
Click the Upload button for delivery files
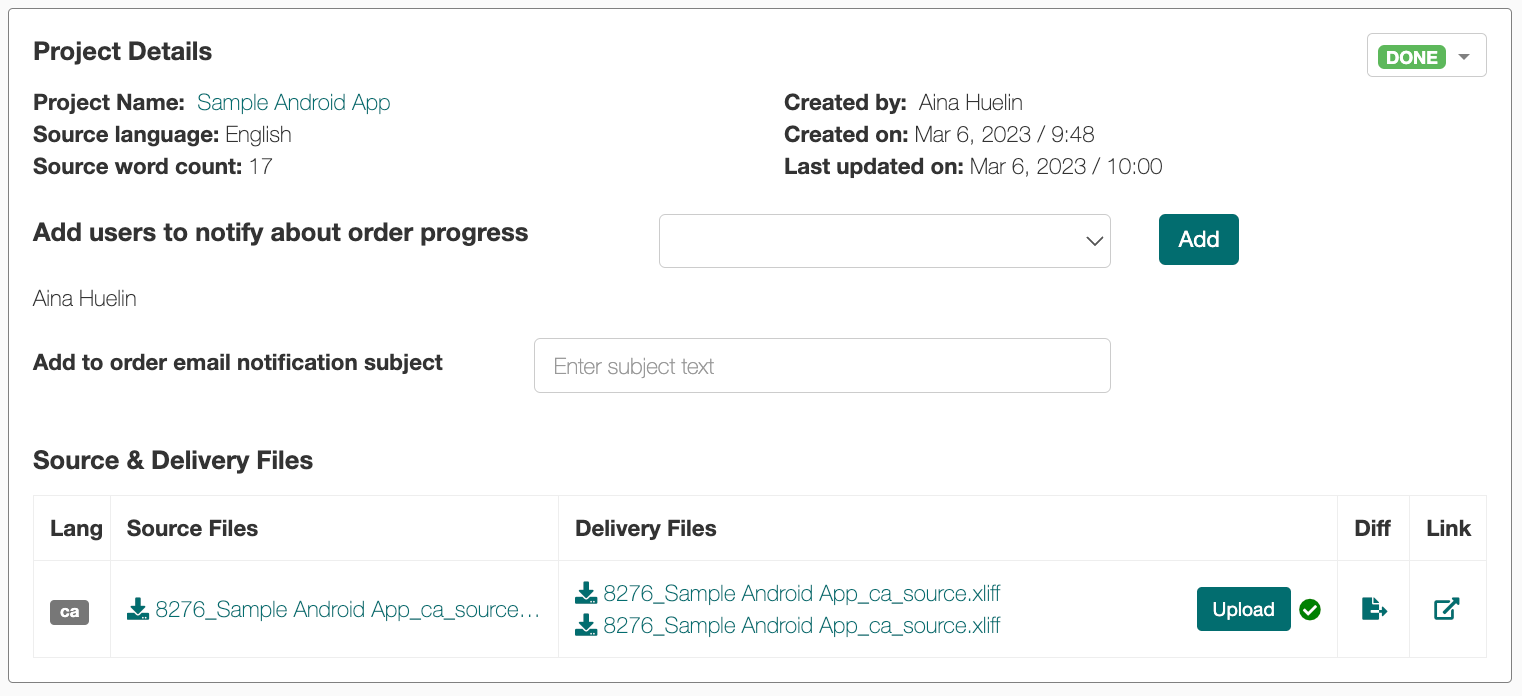coord(1243,609)
